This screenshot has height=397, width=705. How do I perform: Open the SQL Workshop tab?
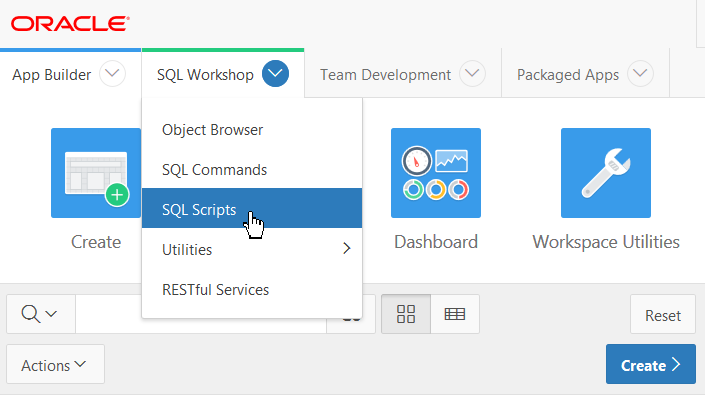pos(205,75)
